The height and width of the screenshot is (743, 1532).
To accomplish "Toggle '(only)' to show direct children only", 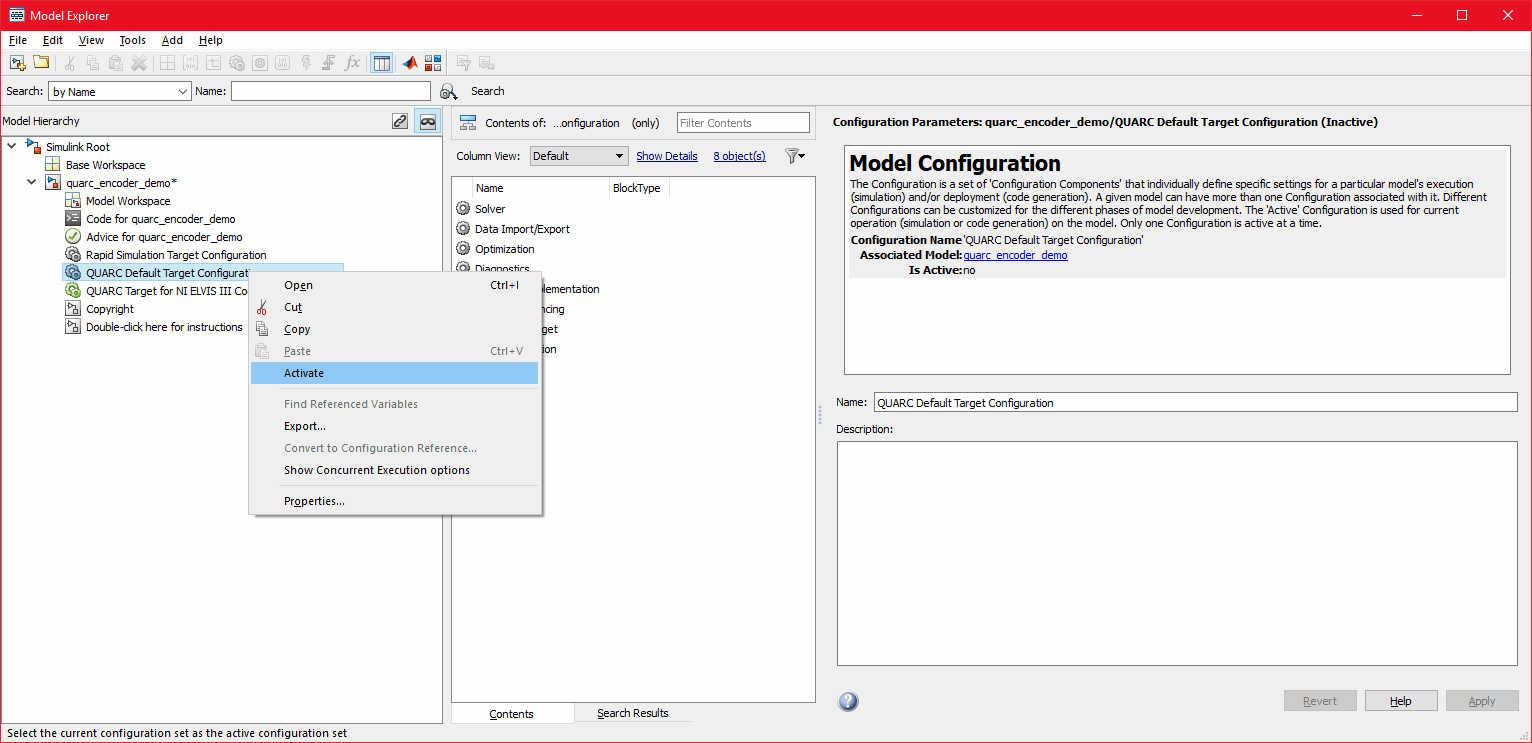I will pos(645,122).
